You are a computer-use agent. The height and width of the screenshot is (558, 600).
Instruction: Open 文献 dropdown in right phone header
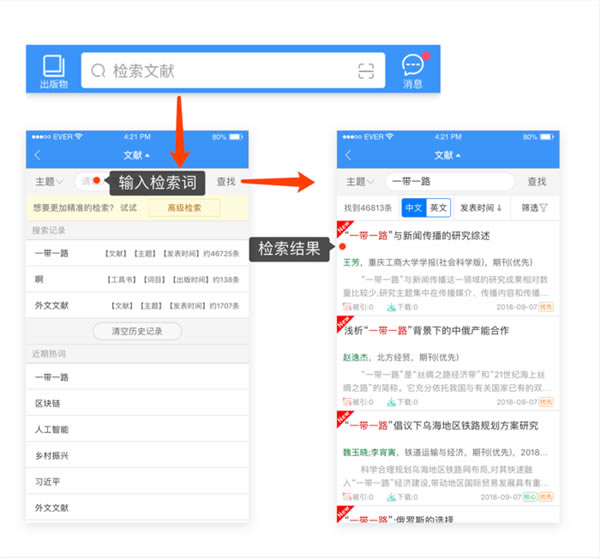[447, 155]
